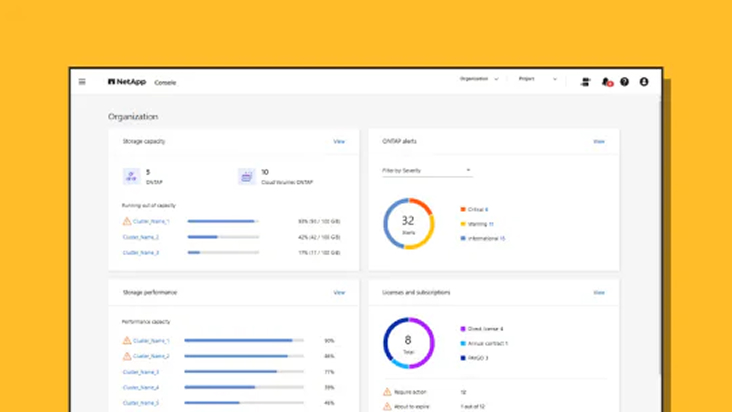Image resolution: width=732 pixels, height=412 pixels.
Task: Open Cluster_Name_2 in Storage capacity list
Action: pos(141,237)
